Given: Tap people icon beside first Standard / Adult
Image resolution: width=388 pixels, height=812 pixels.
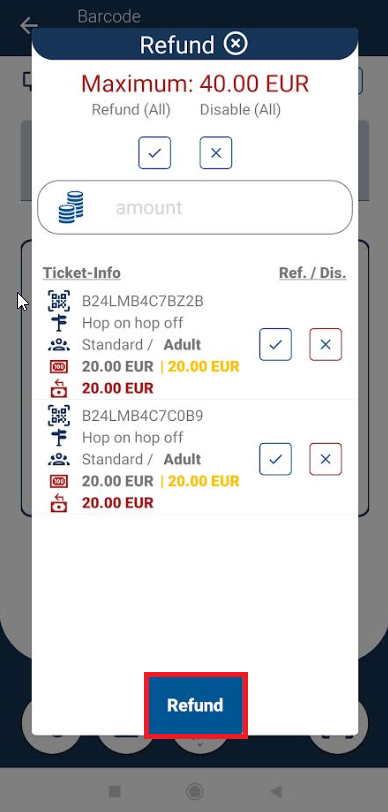Looking at the screenshot, I should [59, 345].
